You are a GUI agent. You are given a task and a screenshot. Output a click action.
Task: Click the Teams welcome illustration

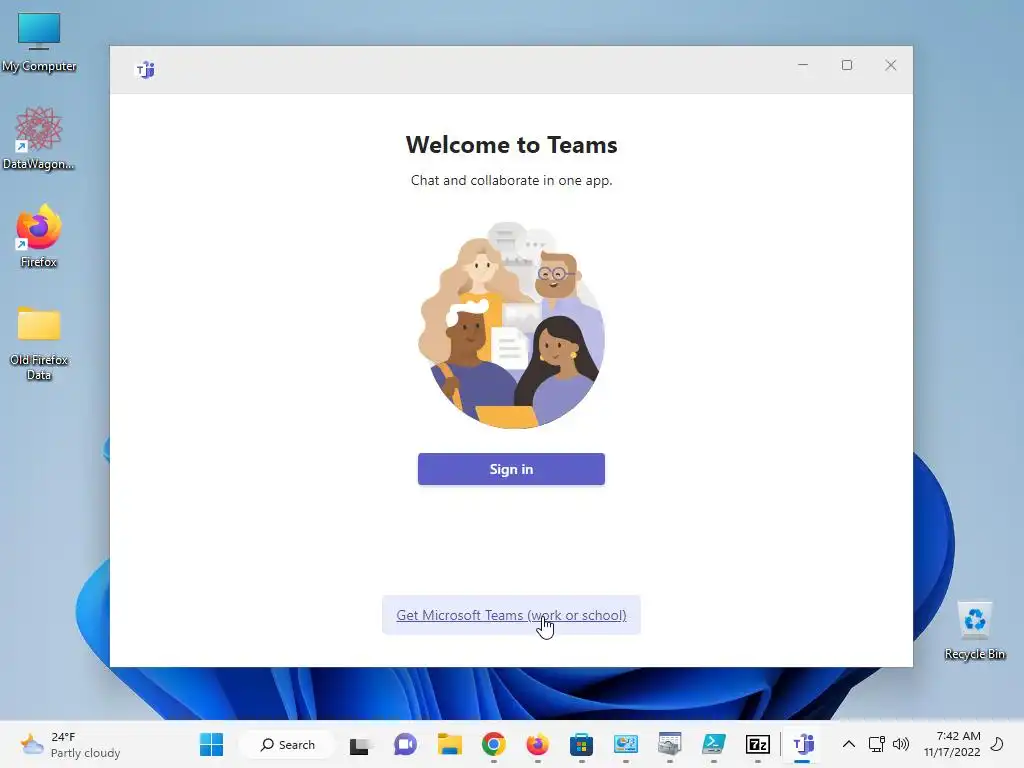pyautogui.click(x=511, y=325)
